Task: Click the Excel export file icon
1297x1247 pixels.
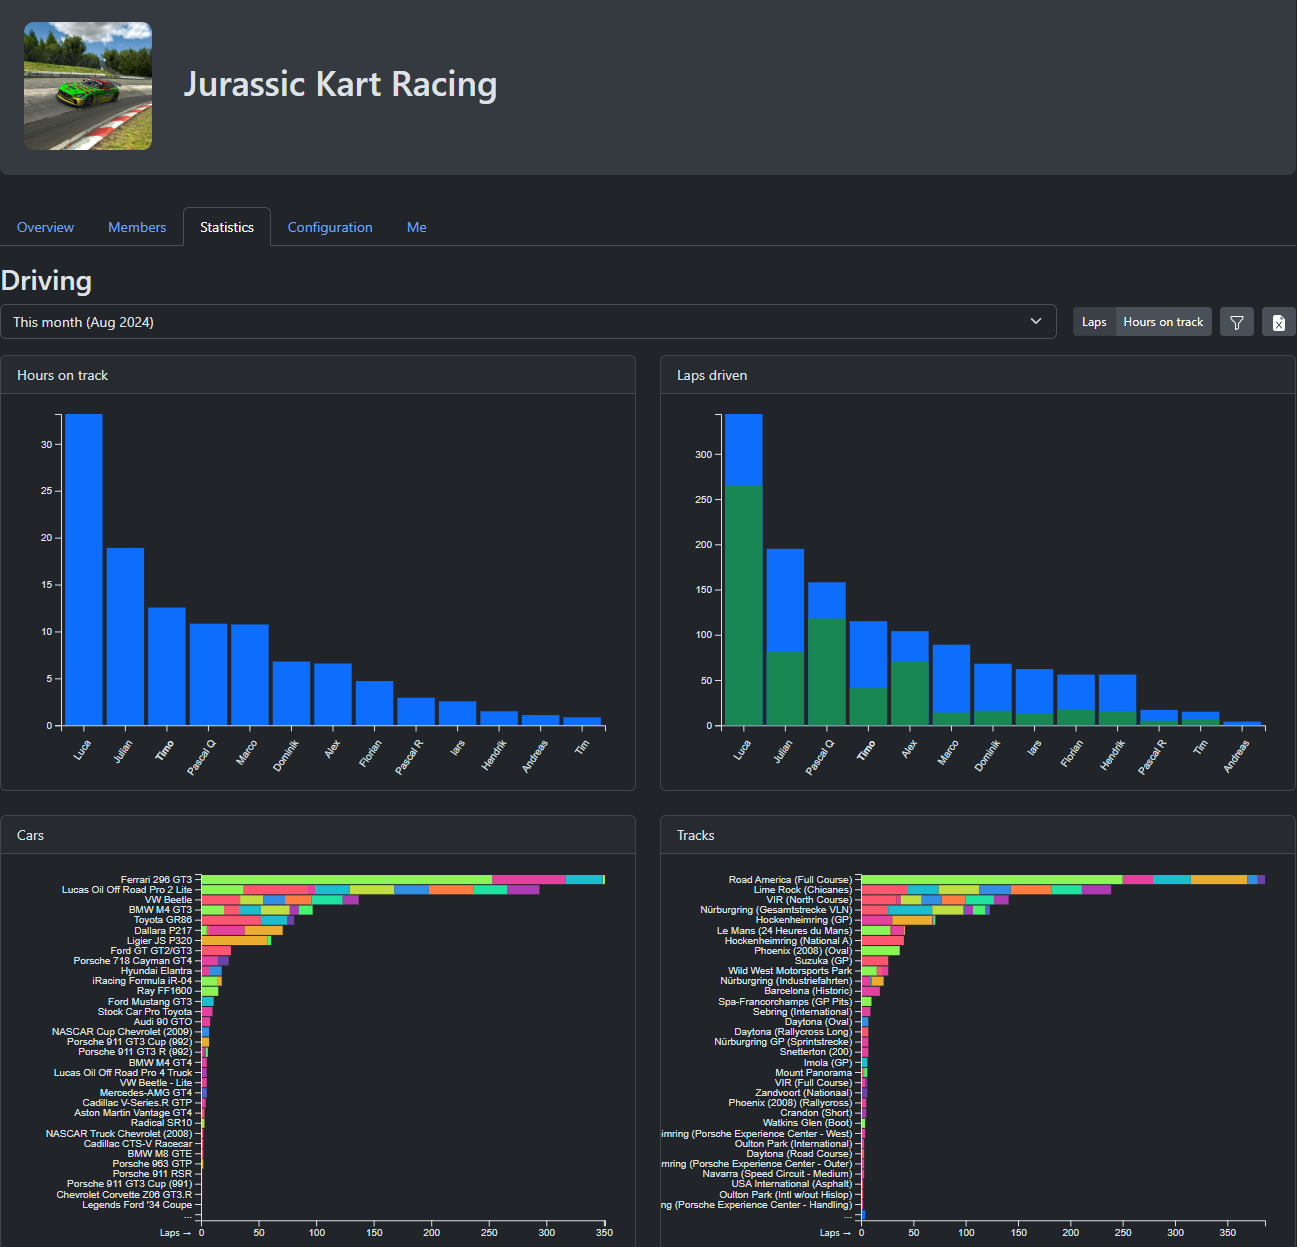Action: pyautogui.click(x=1278, y=322)
